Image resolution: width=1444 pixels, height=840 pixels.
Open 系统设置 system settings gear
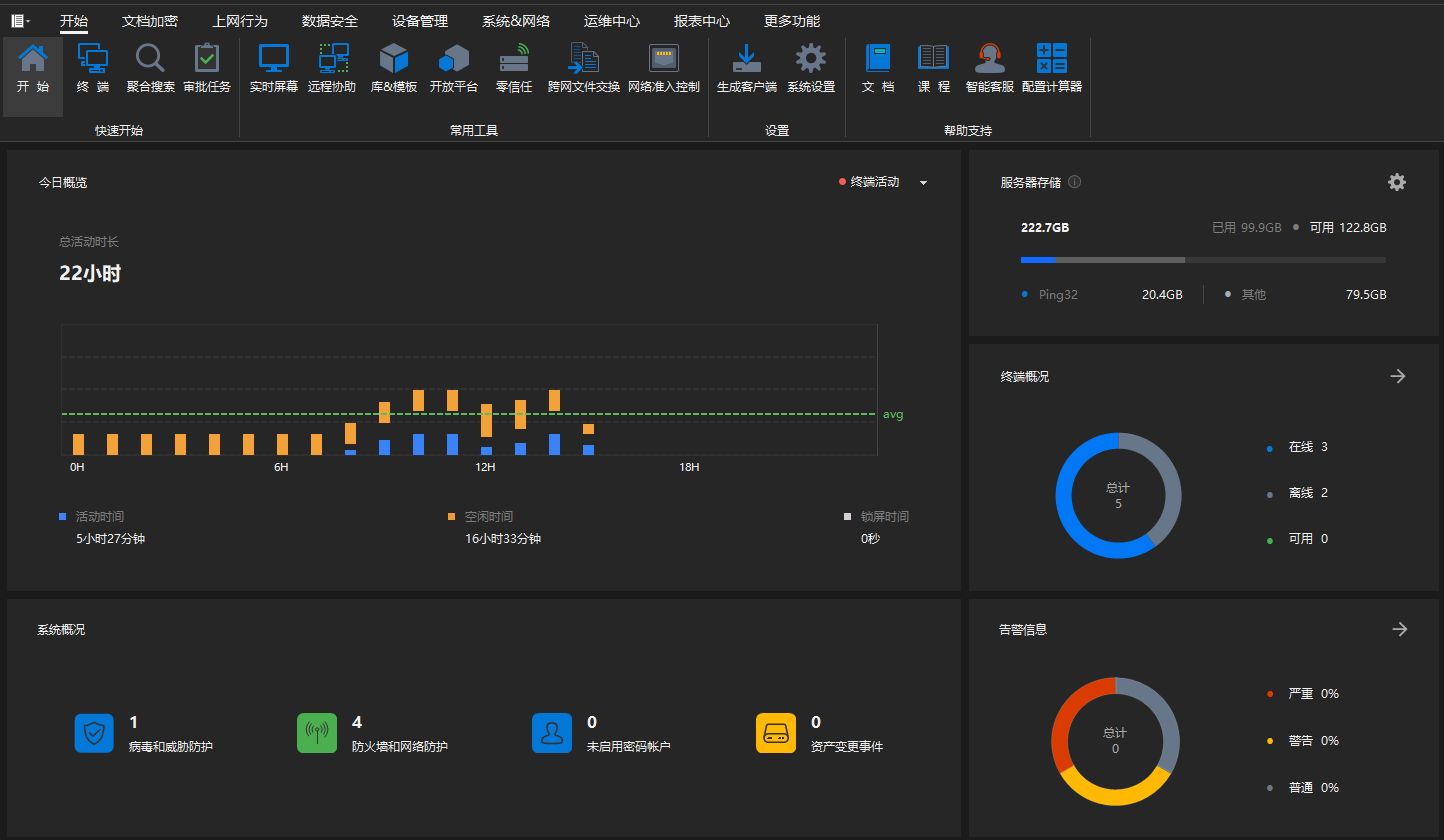(x=811, y=58)
